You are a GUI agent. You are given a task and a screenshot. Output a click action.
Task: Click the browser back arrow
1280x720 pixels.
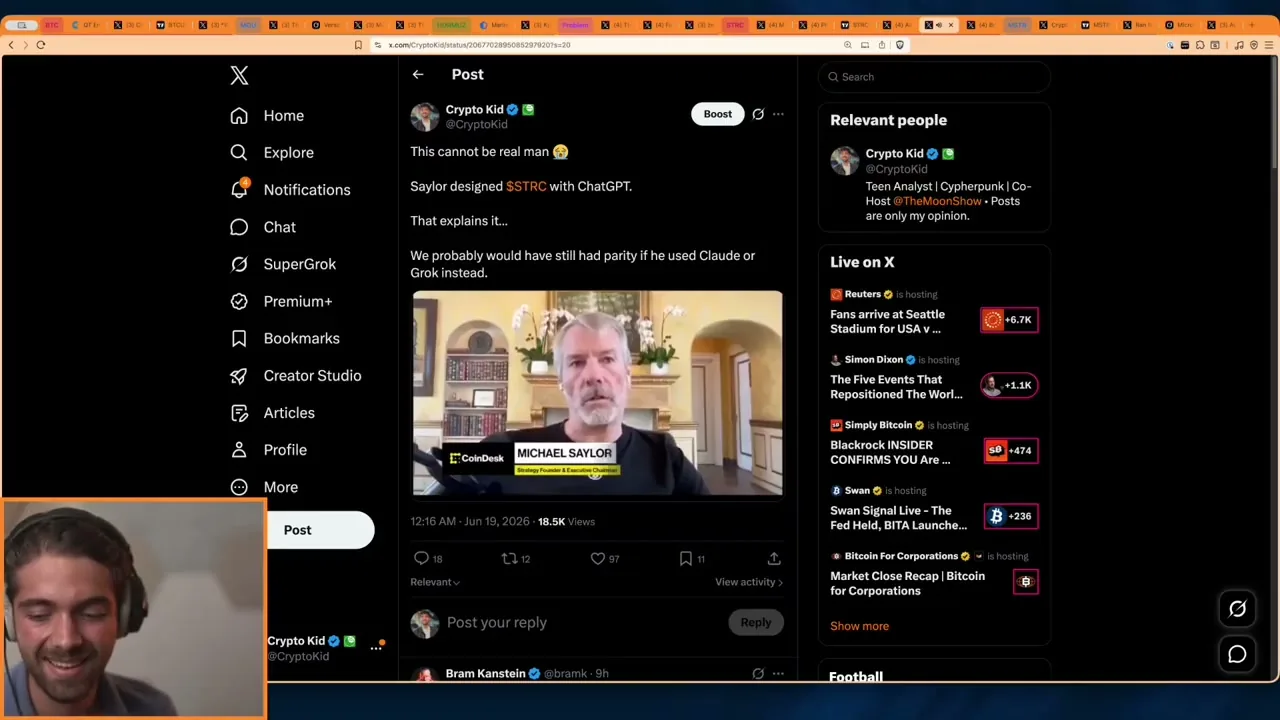click(x=11, y=45)
